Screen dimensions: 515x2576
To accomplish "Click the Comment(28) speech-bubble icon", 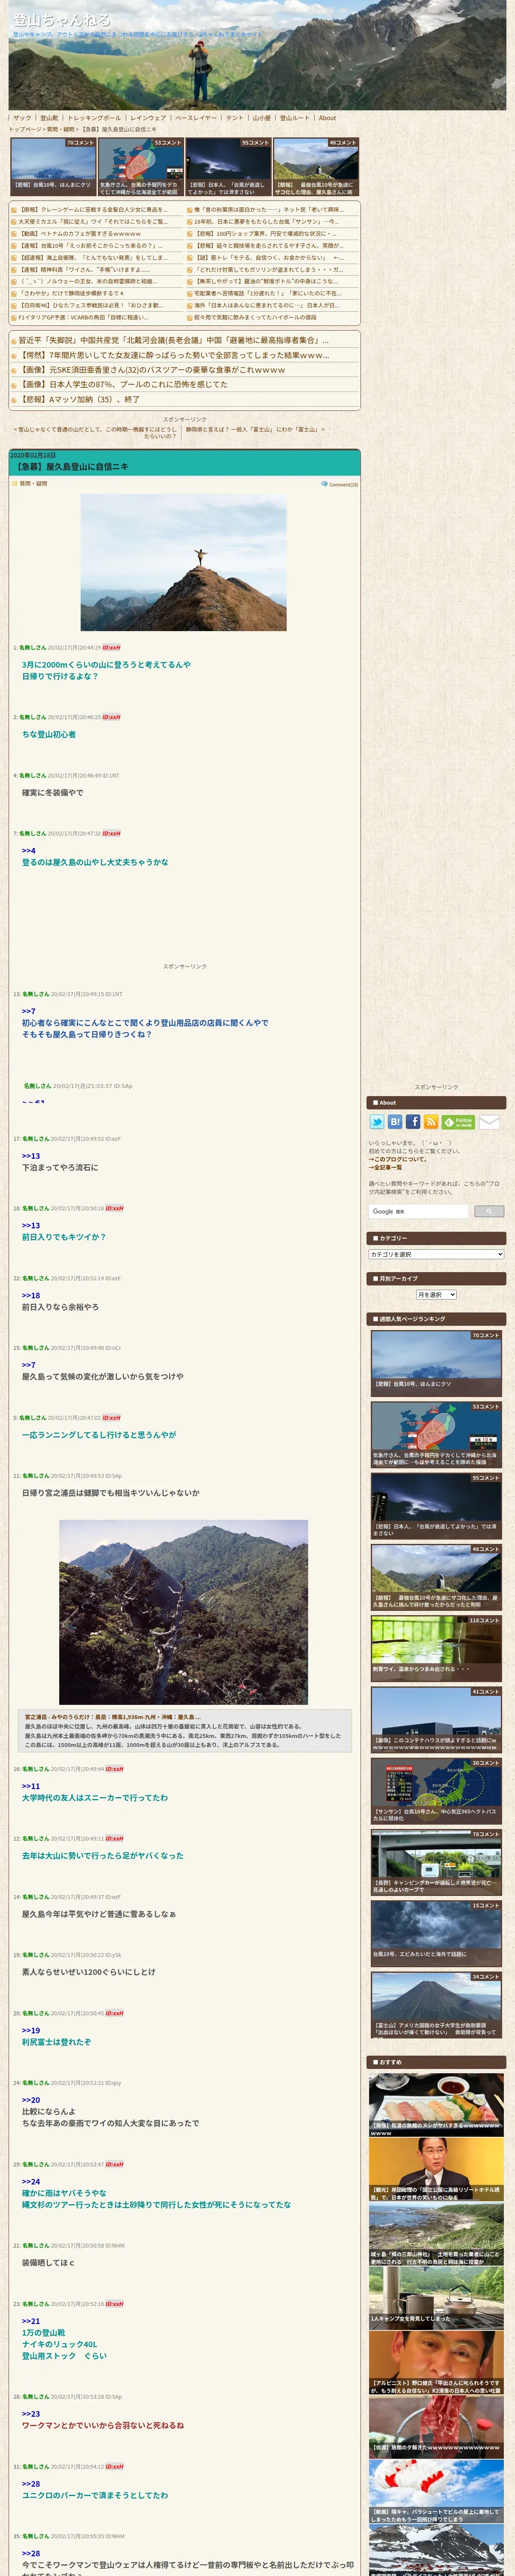I will 324,484.
